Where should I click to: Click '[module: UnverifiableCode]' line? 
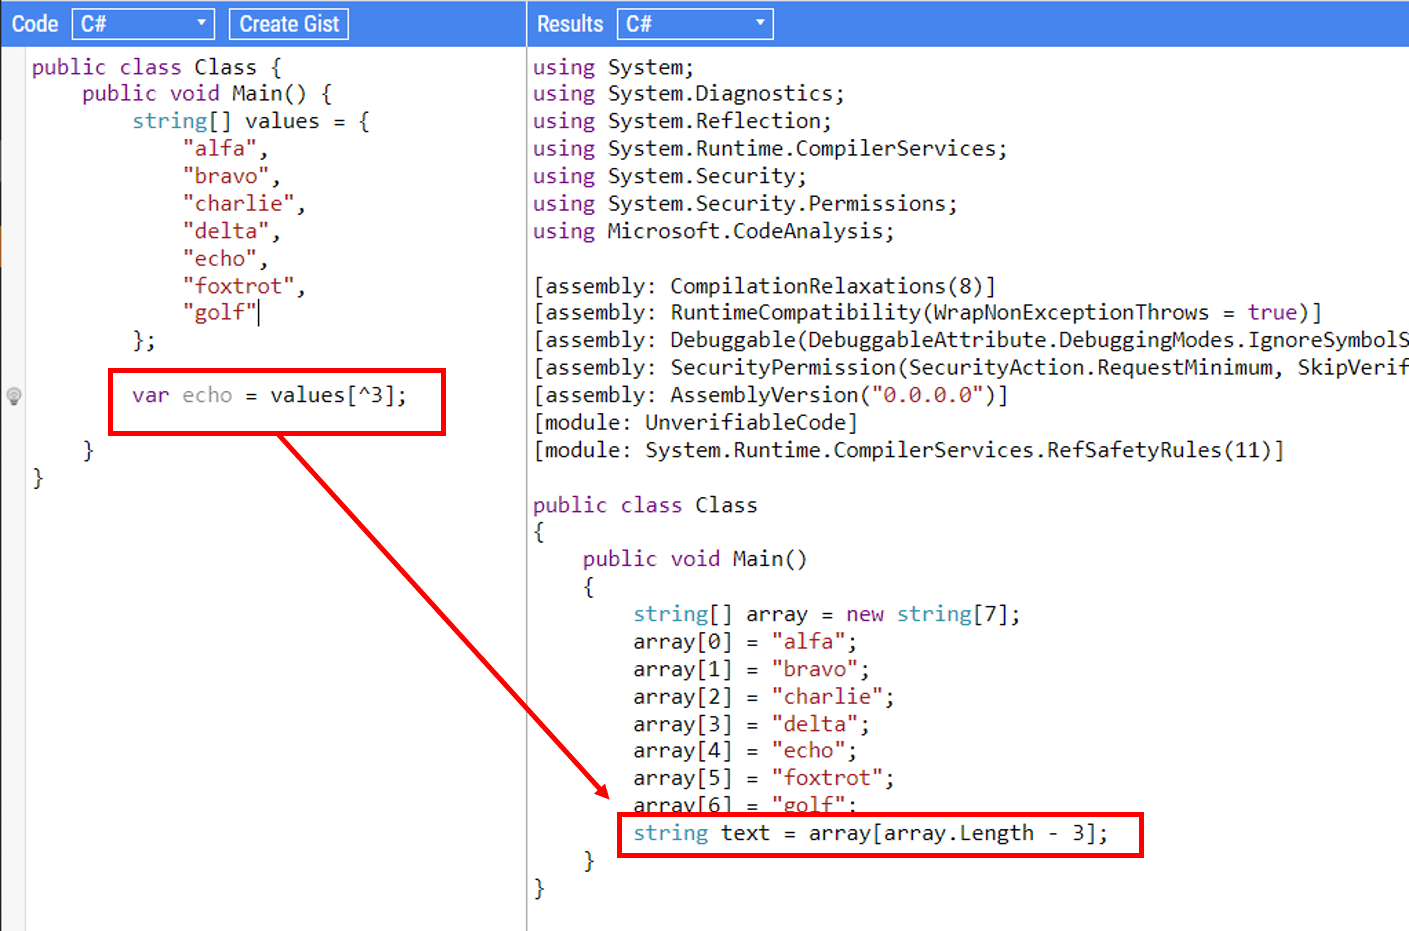(x=696, y=422)
